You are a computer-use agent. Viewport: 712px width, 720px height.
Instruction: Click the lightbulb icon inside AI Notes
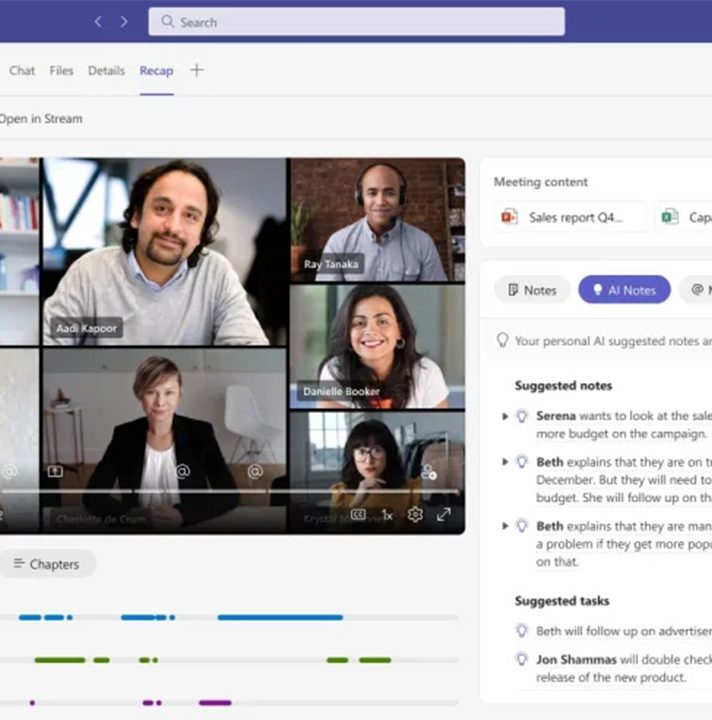(598, 290)
